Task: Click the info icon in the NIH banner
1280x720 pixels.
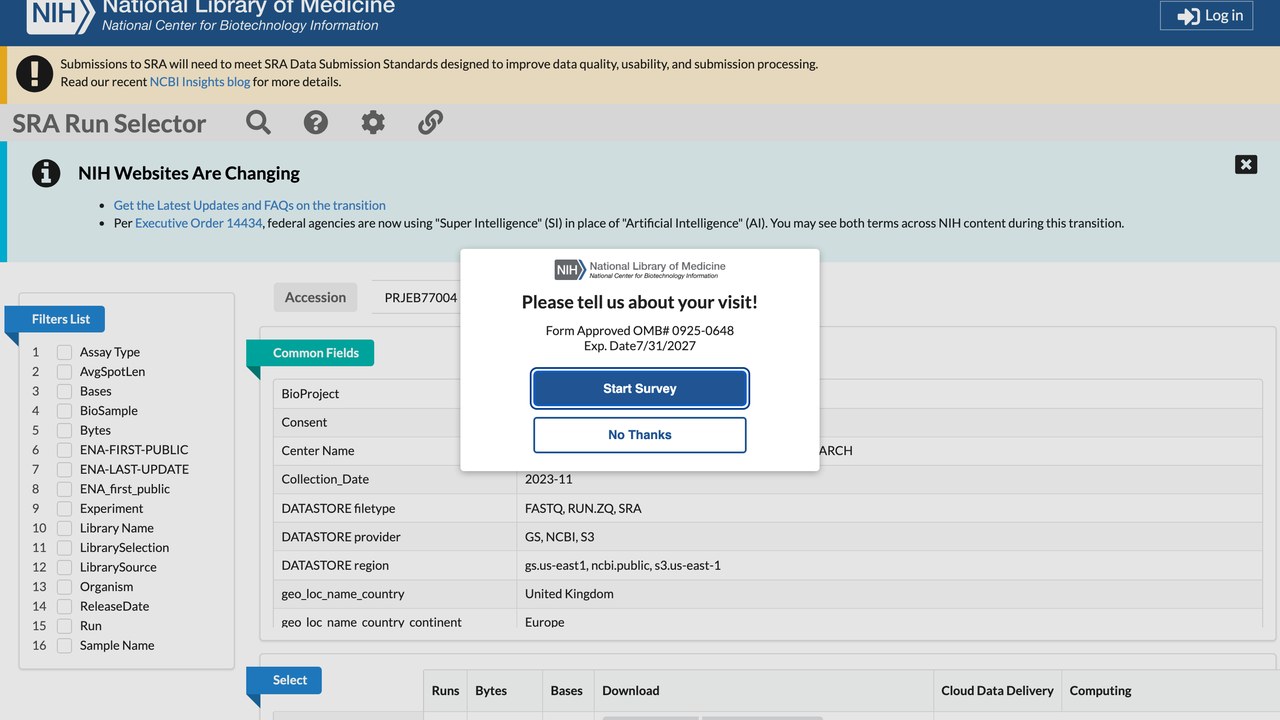Action: click(x=46, y=173)
